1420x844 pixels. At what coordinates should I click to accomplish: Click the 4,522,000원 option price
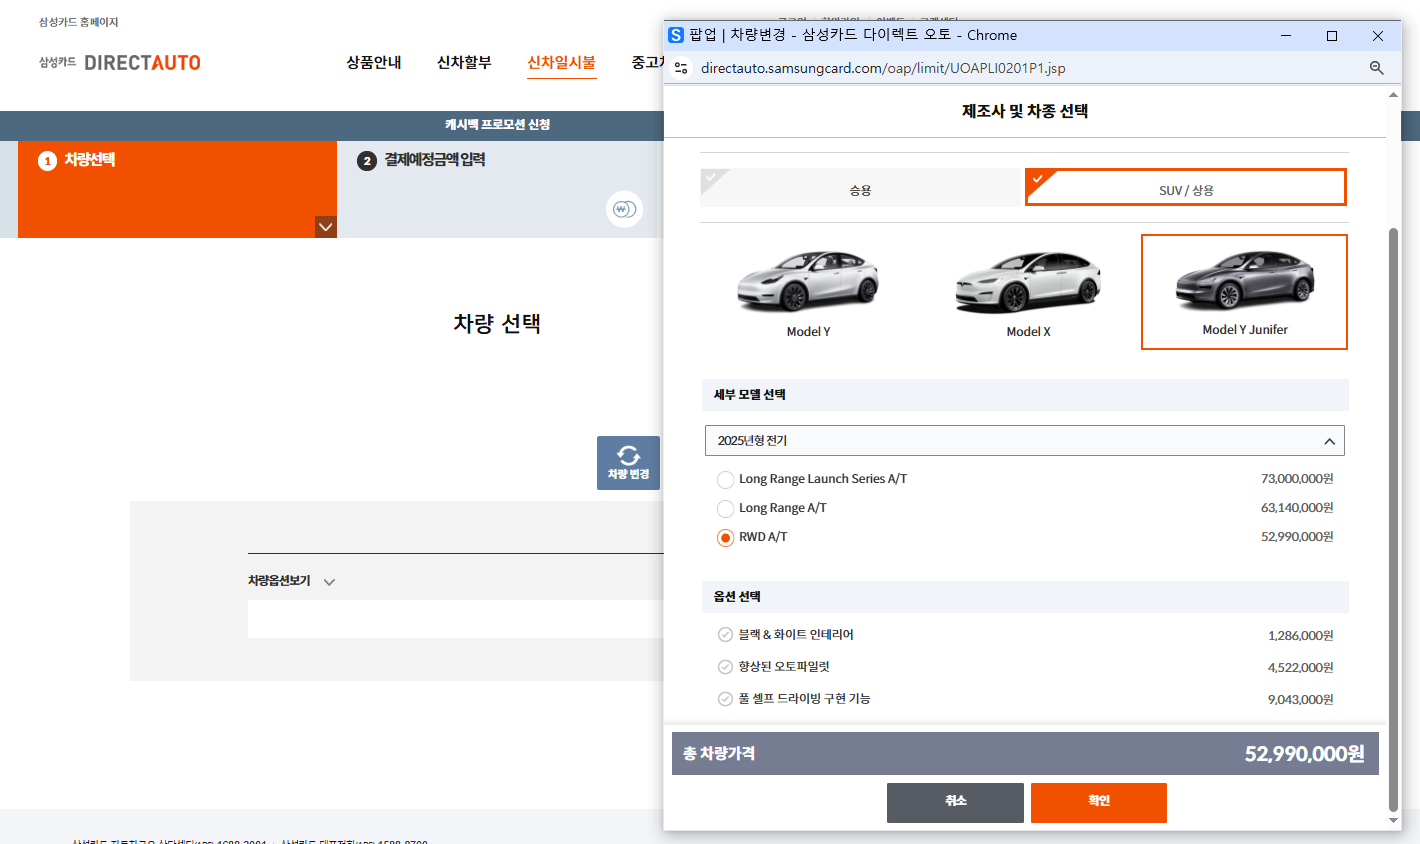pyautogui.click(x=1300, y=668)
